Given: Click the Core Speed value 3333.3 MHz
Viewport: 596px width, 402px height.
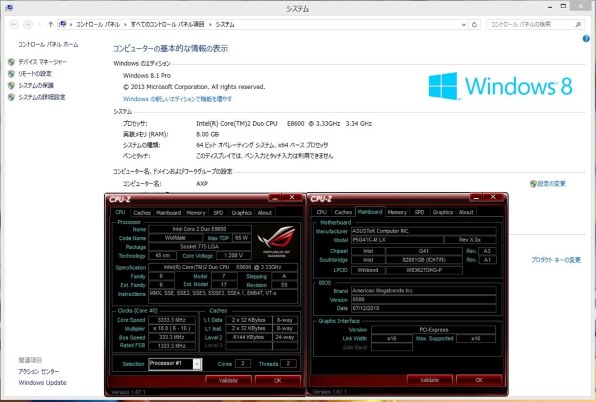Looking at the screenshot, I should coord(172,320).
